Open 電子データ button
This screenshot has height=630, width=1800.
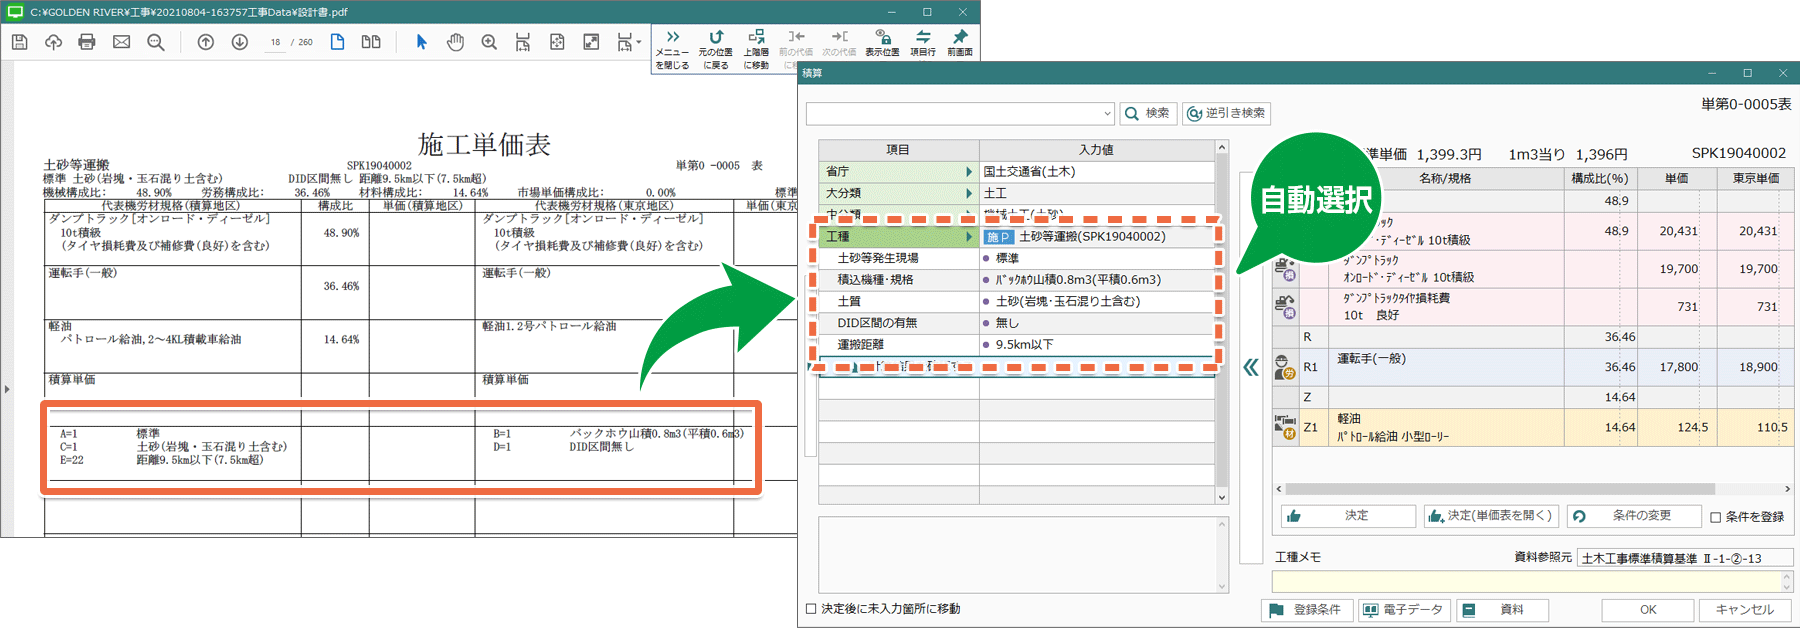(1404, 610)
